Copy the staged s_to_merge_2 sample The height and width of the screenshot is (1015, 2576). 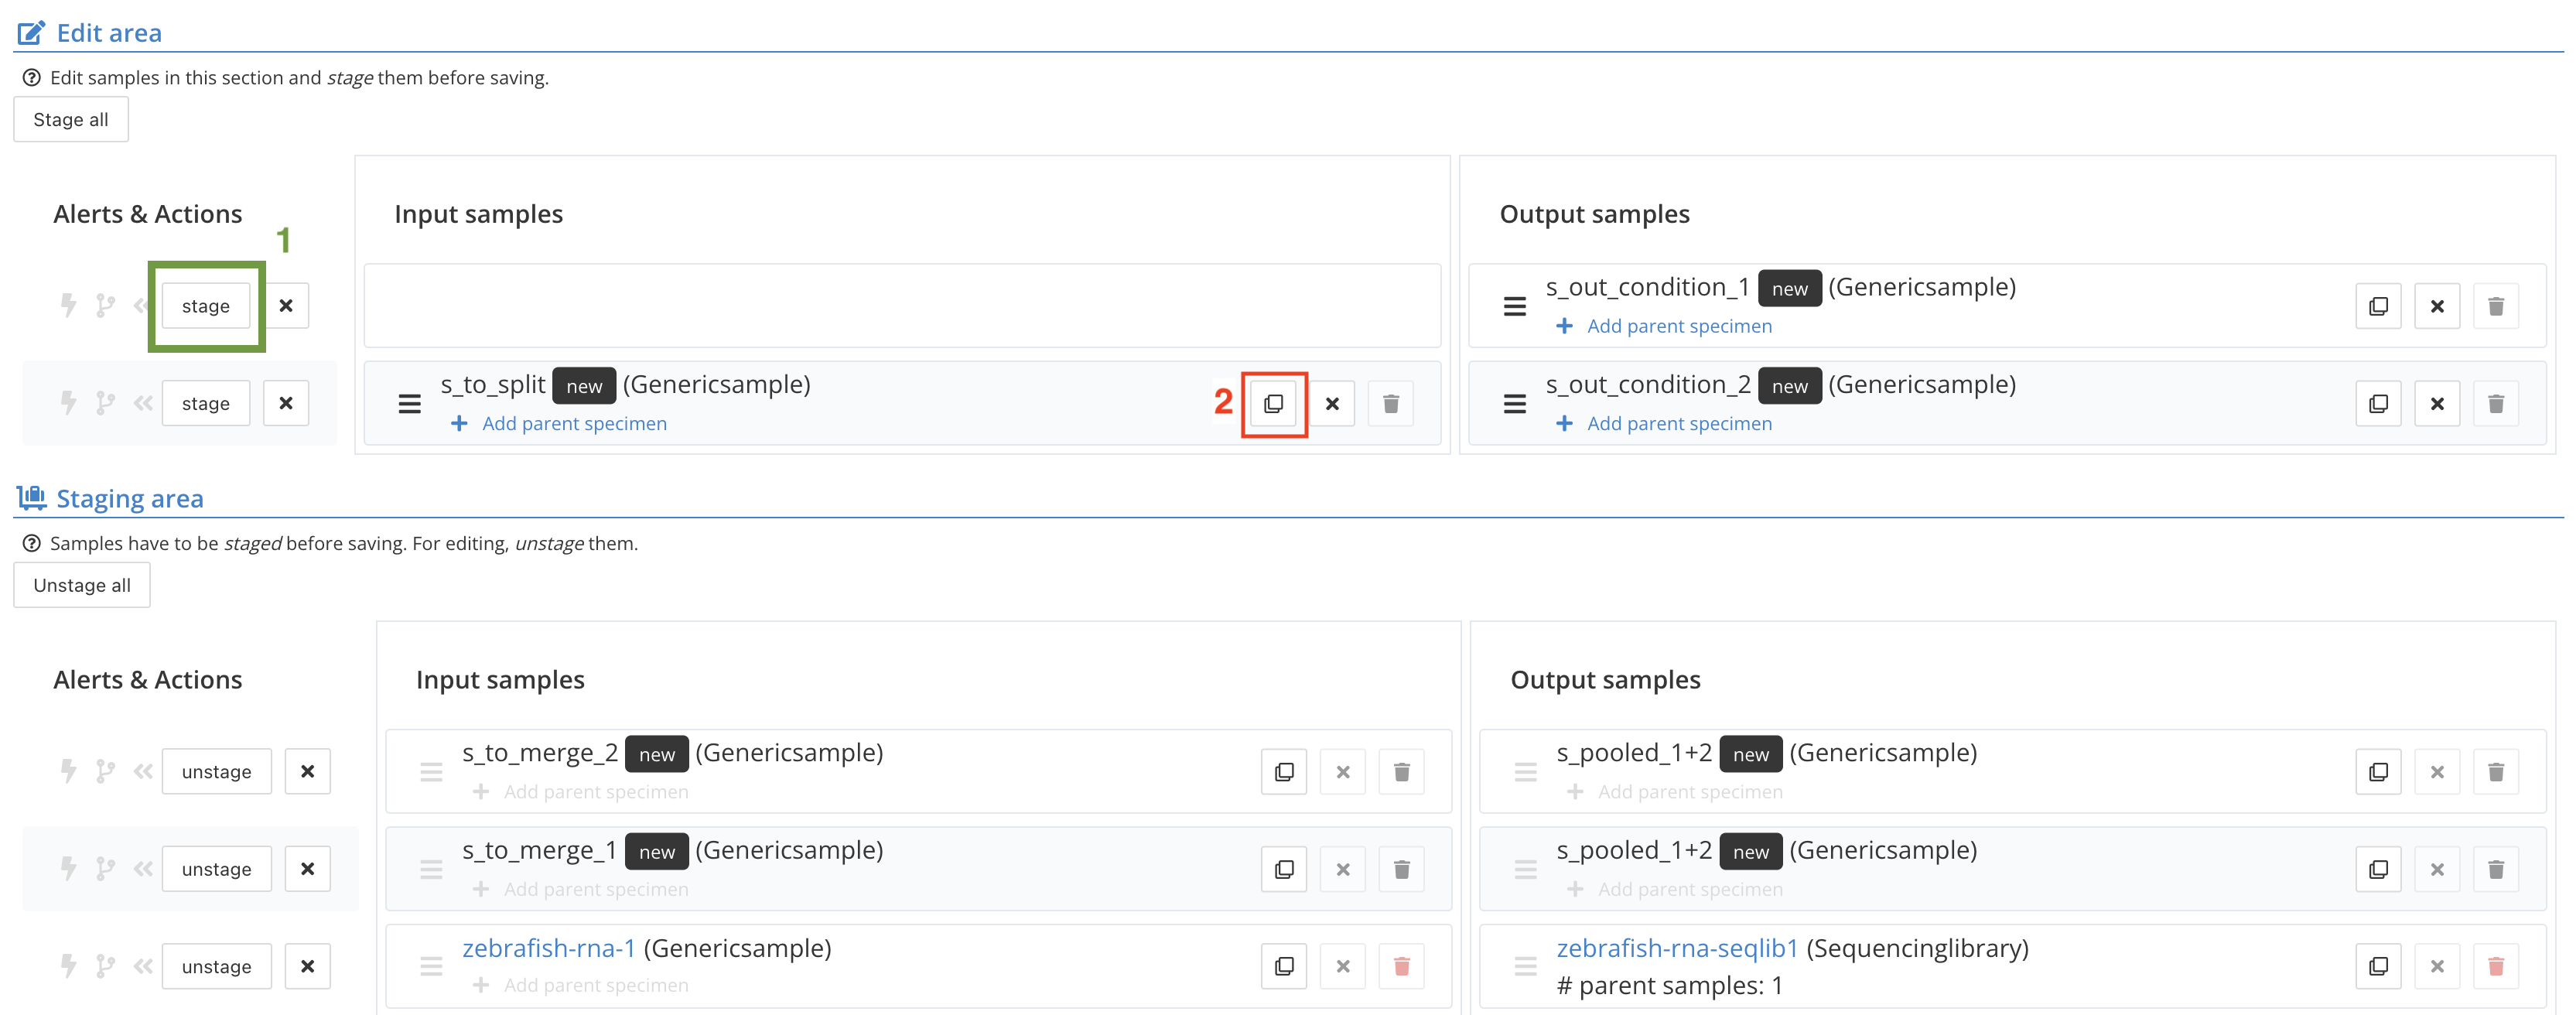[x=1284, y=772]
